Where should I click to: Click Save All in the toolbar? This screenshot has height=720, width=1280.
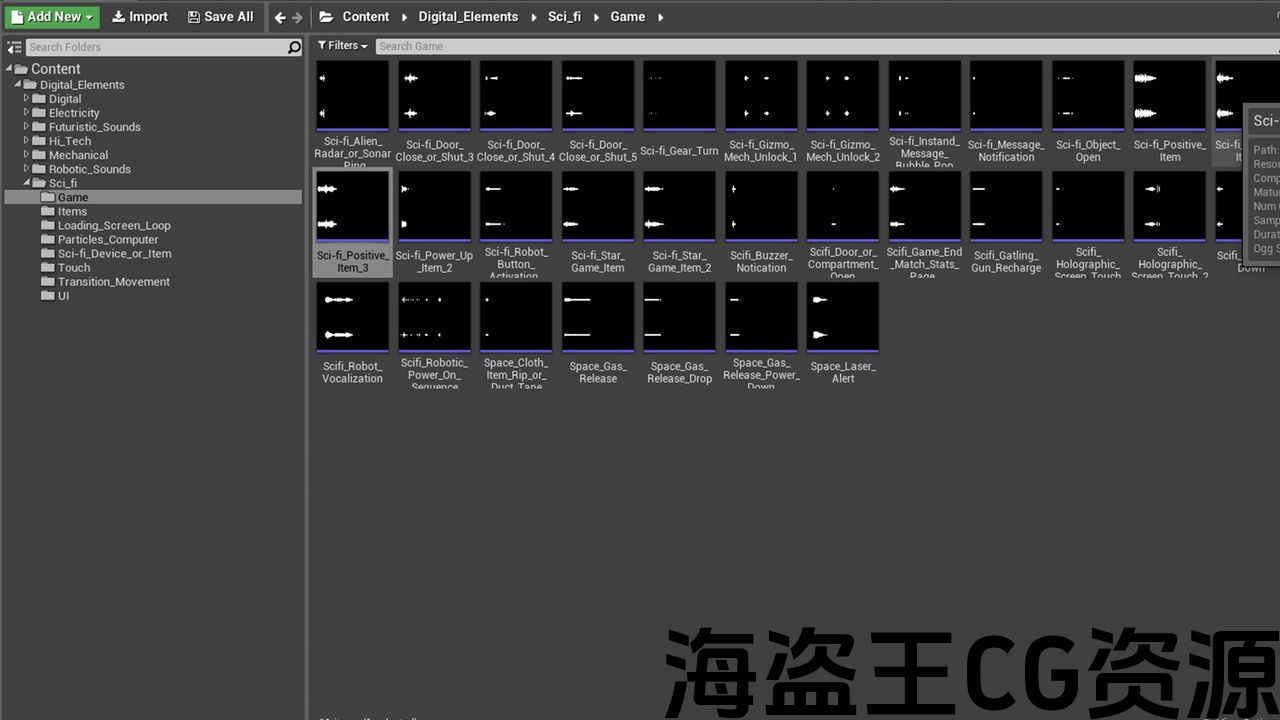click(x=220, y=17)
